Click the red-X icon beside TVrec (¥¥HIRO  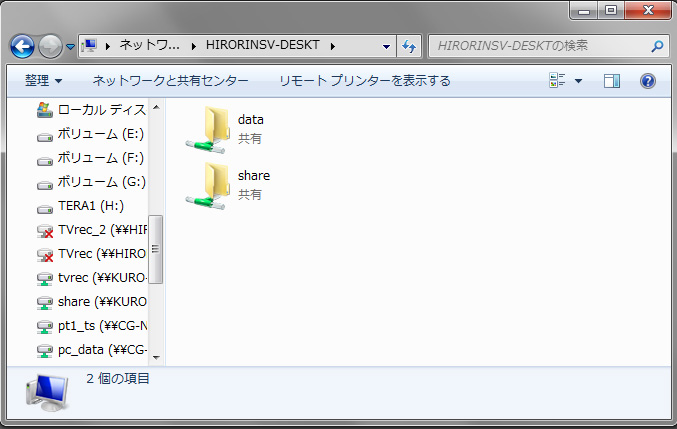pyautogui.click(x=45, y=255)
